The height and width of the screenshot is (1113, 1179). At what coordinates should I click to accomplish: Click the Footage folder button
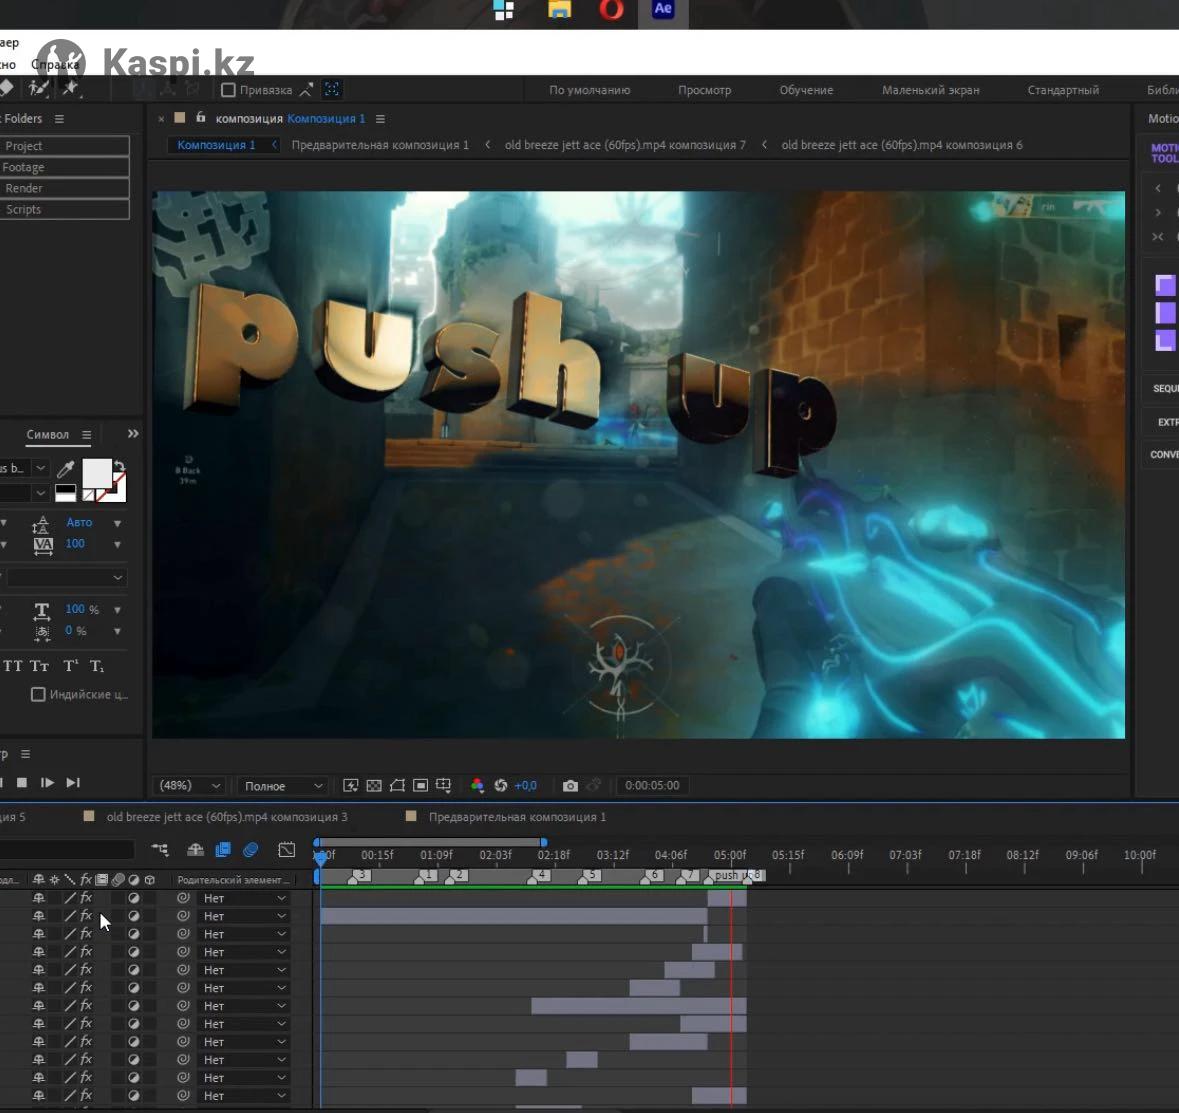click(x=65, y=167)
